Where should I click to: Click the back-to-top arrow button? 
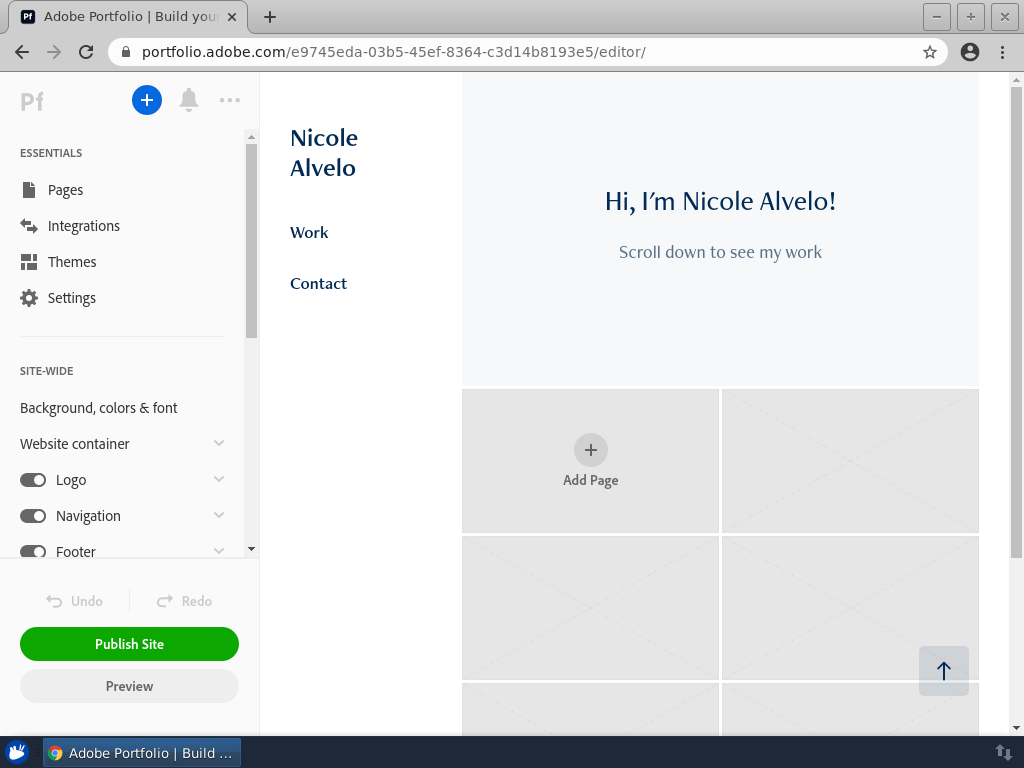(x=944, y=671)
